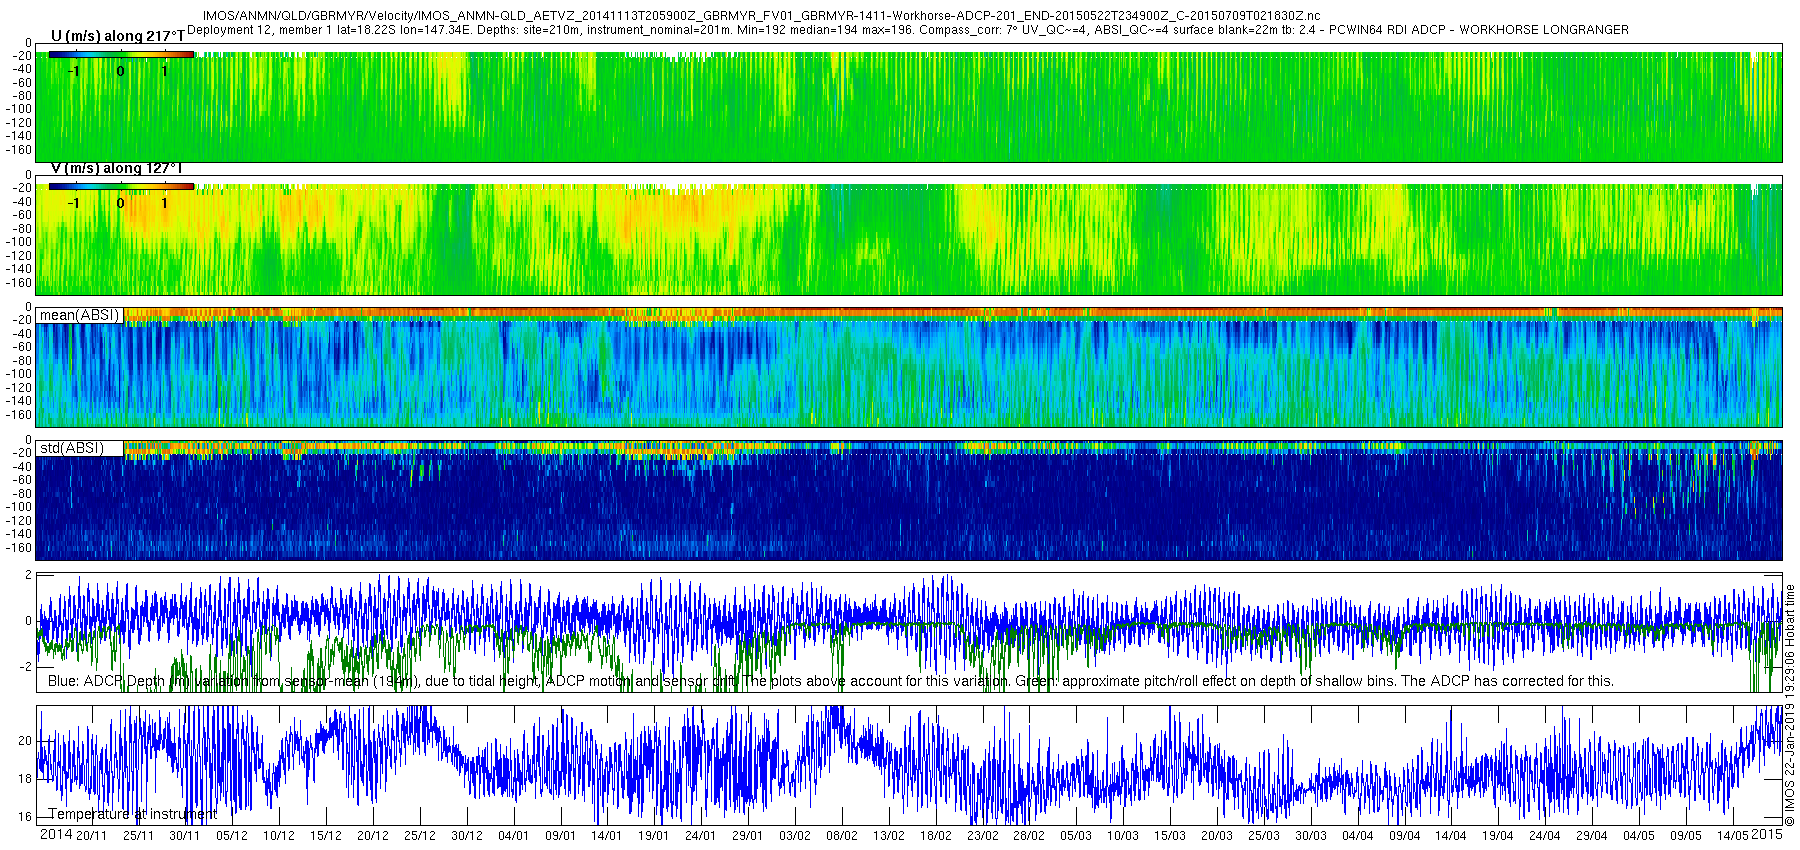The width and height of the screenshot is (1800, 850).
Task: Select the 04/04 date label
Action: coord(1357,835)
